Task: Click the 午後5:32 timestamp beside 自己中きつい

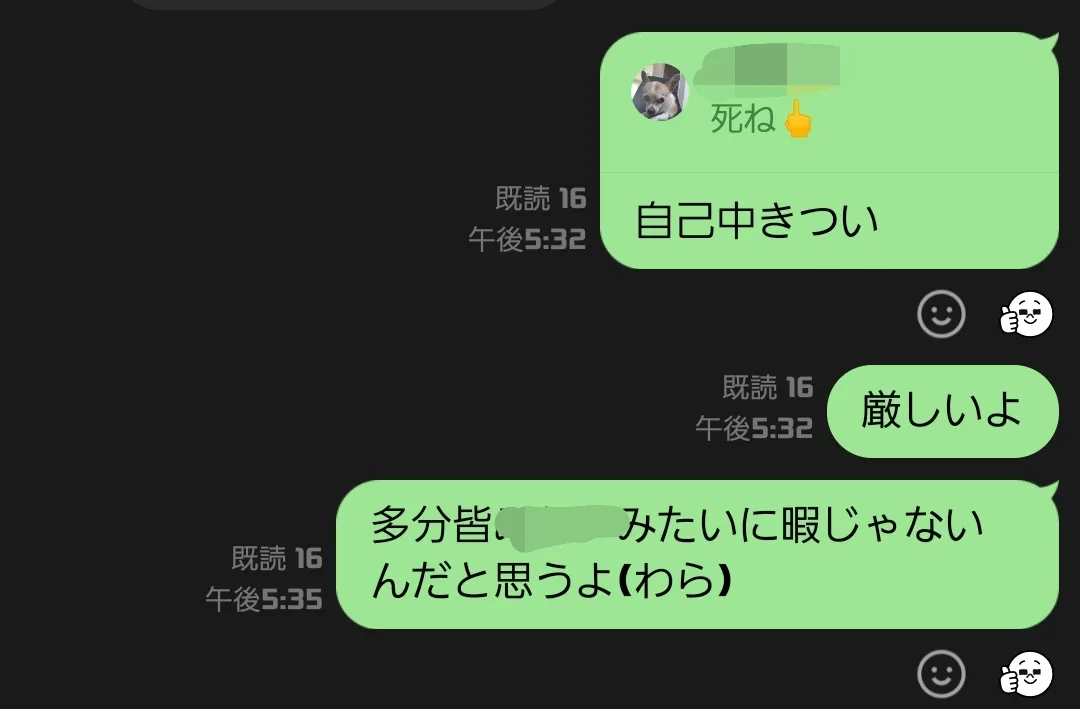Action: click(527, 239)
